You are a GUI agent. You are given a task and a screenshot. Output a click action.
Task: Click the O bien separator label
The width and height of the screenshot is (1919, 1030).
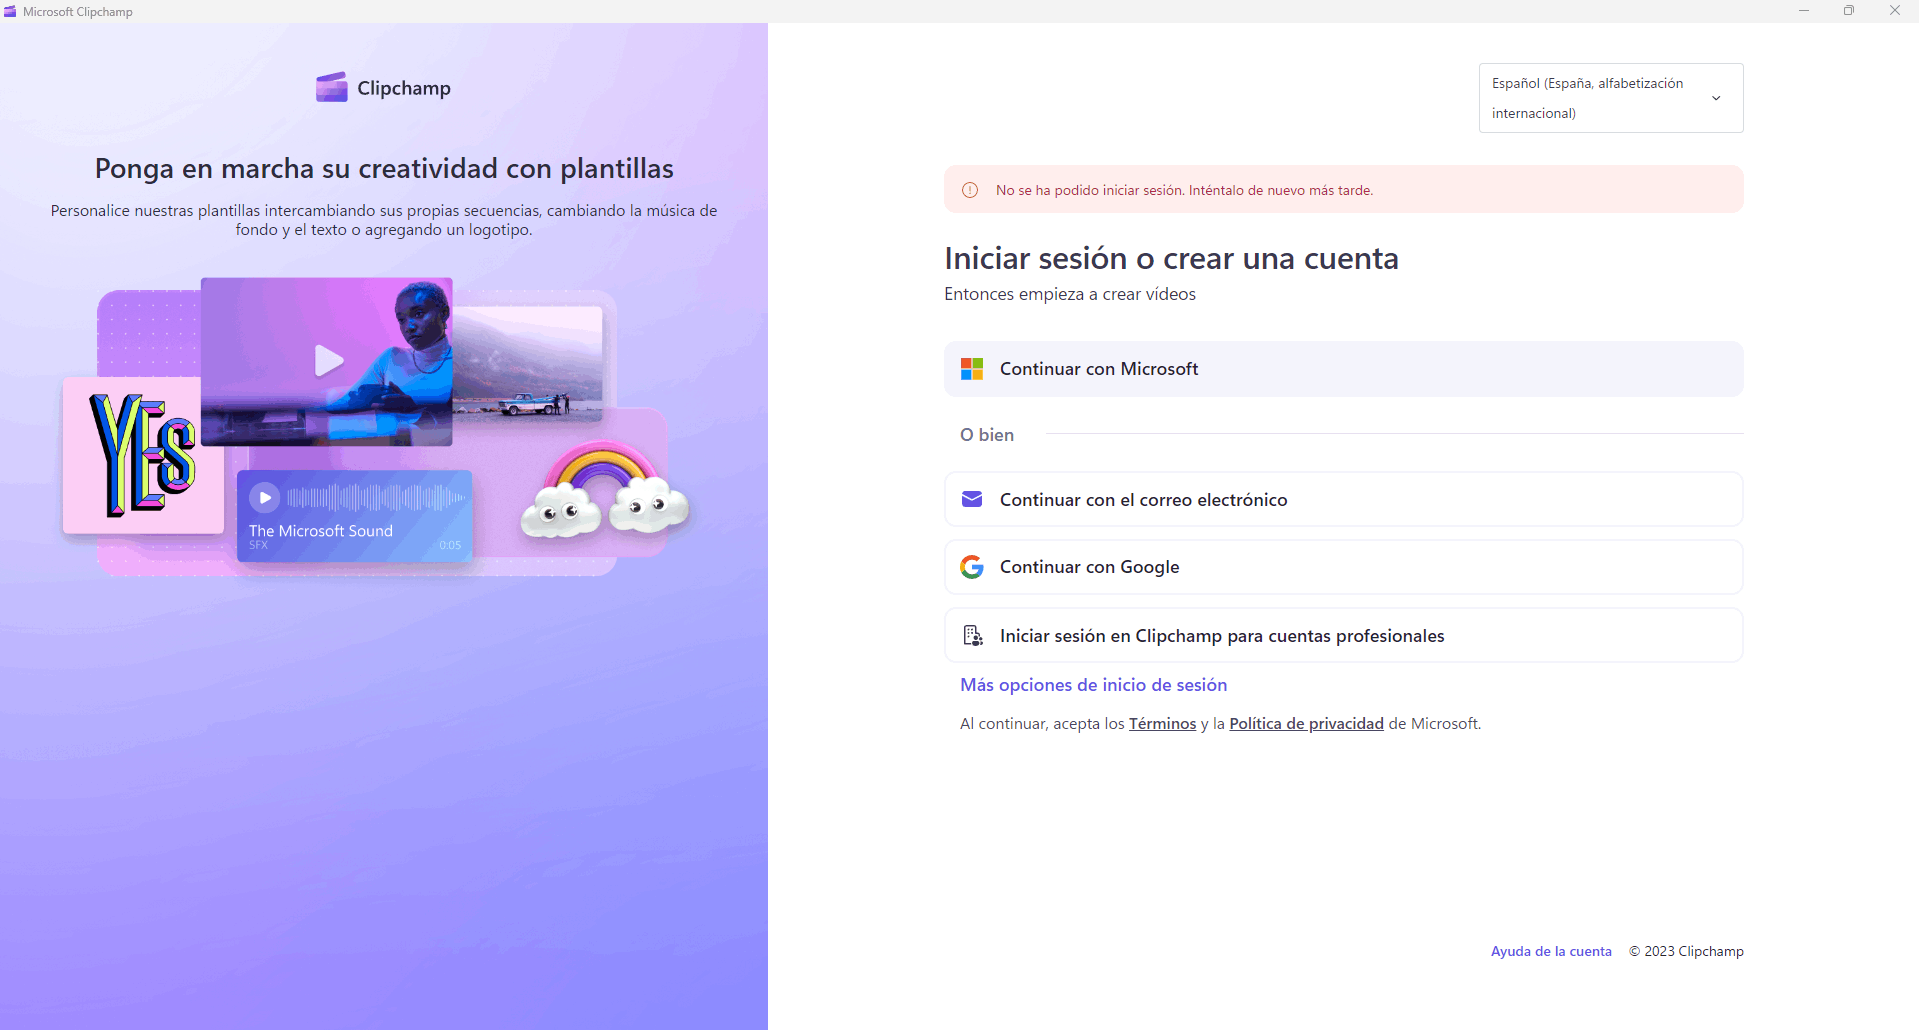987,435
